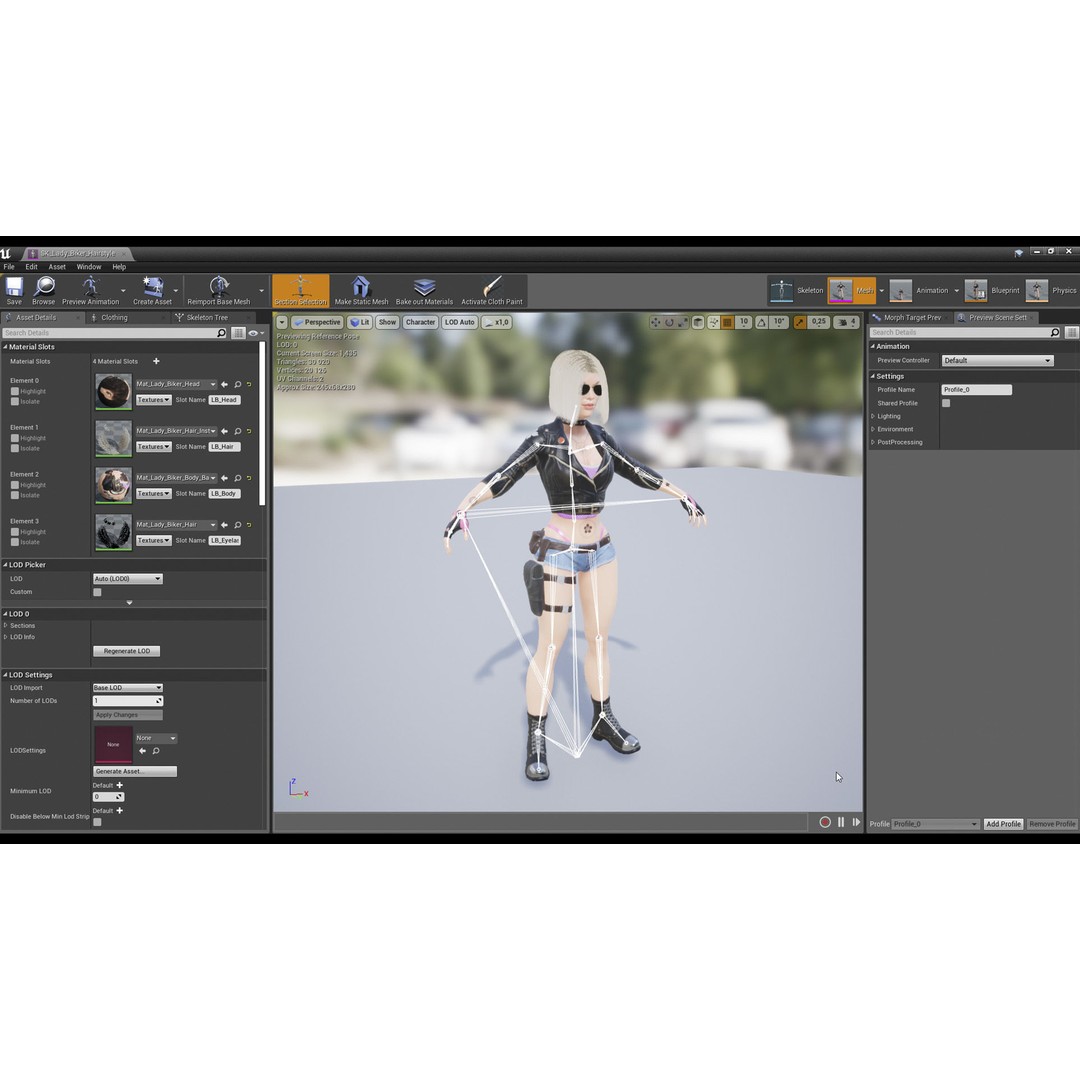Select the scale gizmo in viewport toolbar

[x=682, y=322]
